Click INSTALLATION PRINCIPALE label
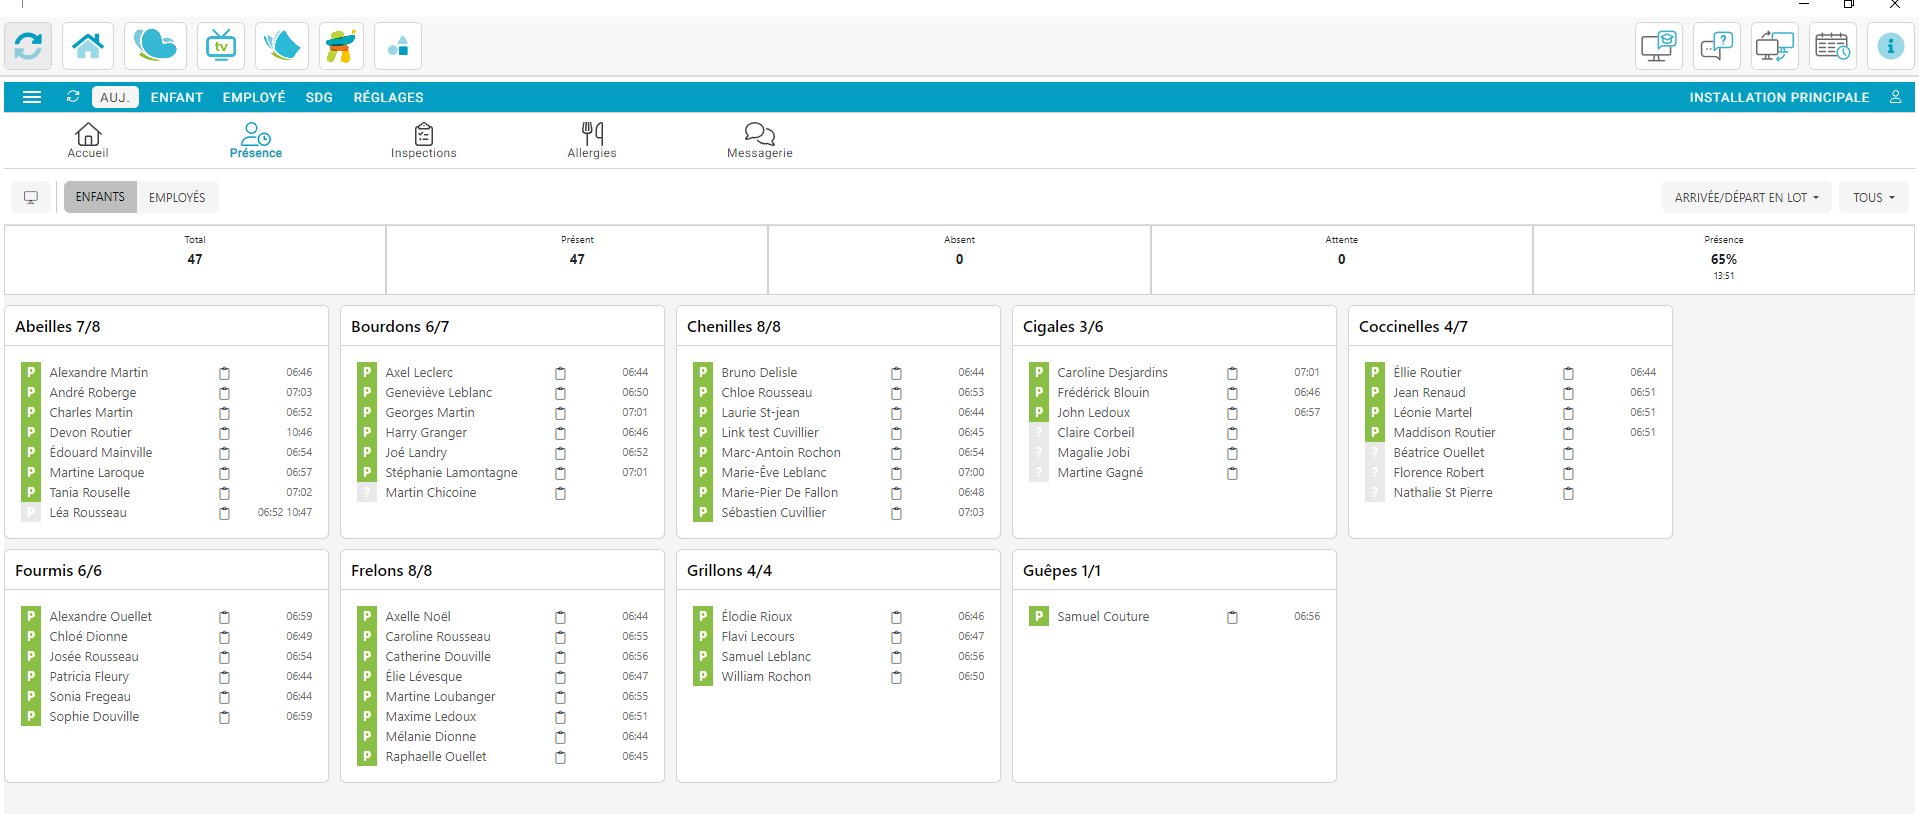The width and height of the screenshot is (1919, 814). [1779, 97]
